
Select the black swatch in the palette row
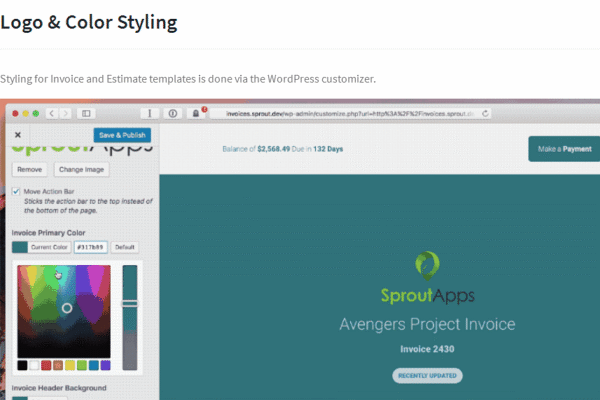tap(22, 366)
